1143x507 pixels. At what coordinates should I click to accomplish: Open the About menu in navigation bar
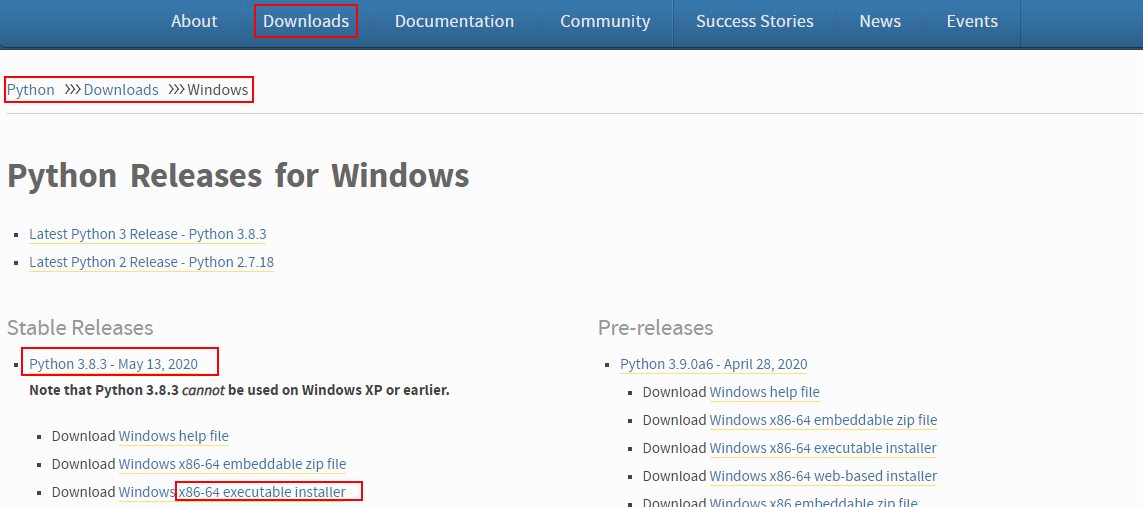(x=194, y=21)
